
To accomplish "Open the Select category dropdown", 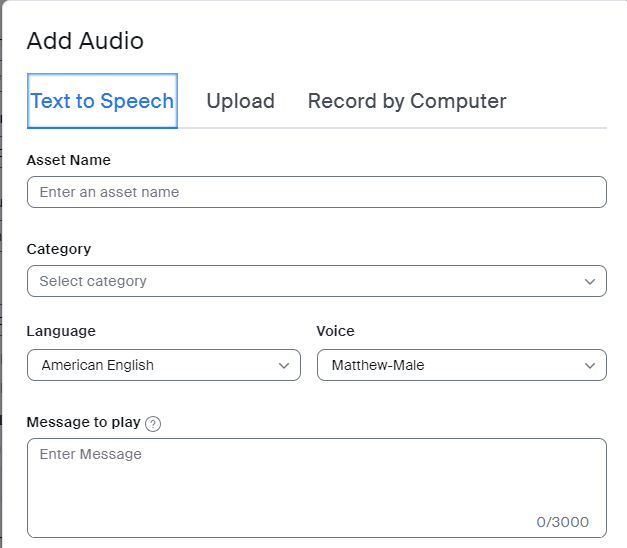I will point(317,281).
